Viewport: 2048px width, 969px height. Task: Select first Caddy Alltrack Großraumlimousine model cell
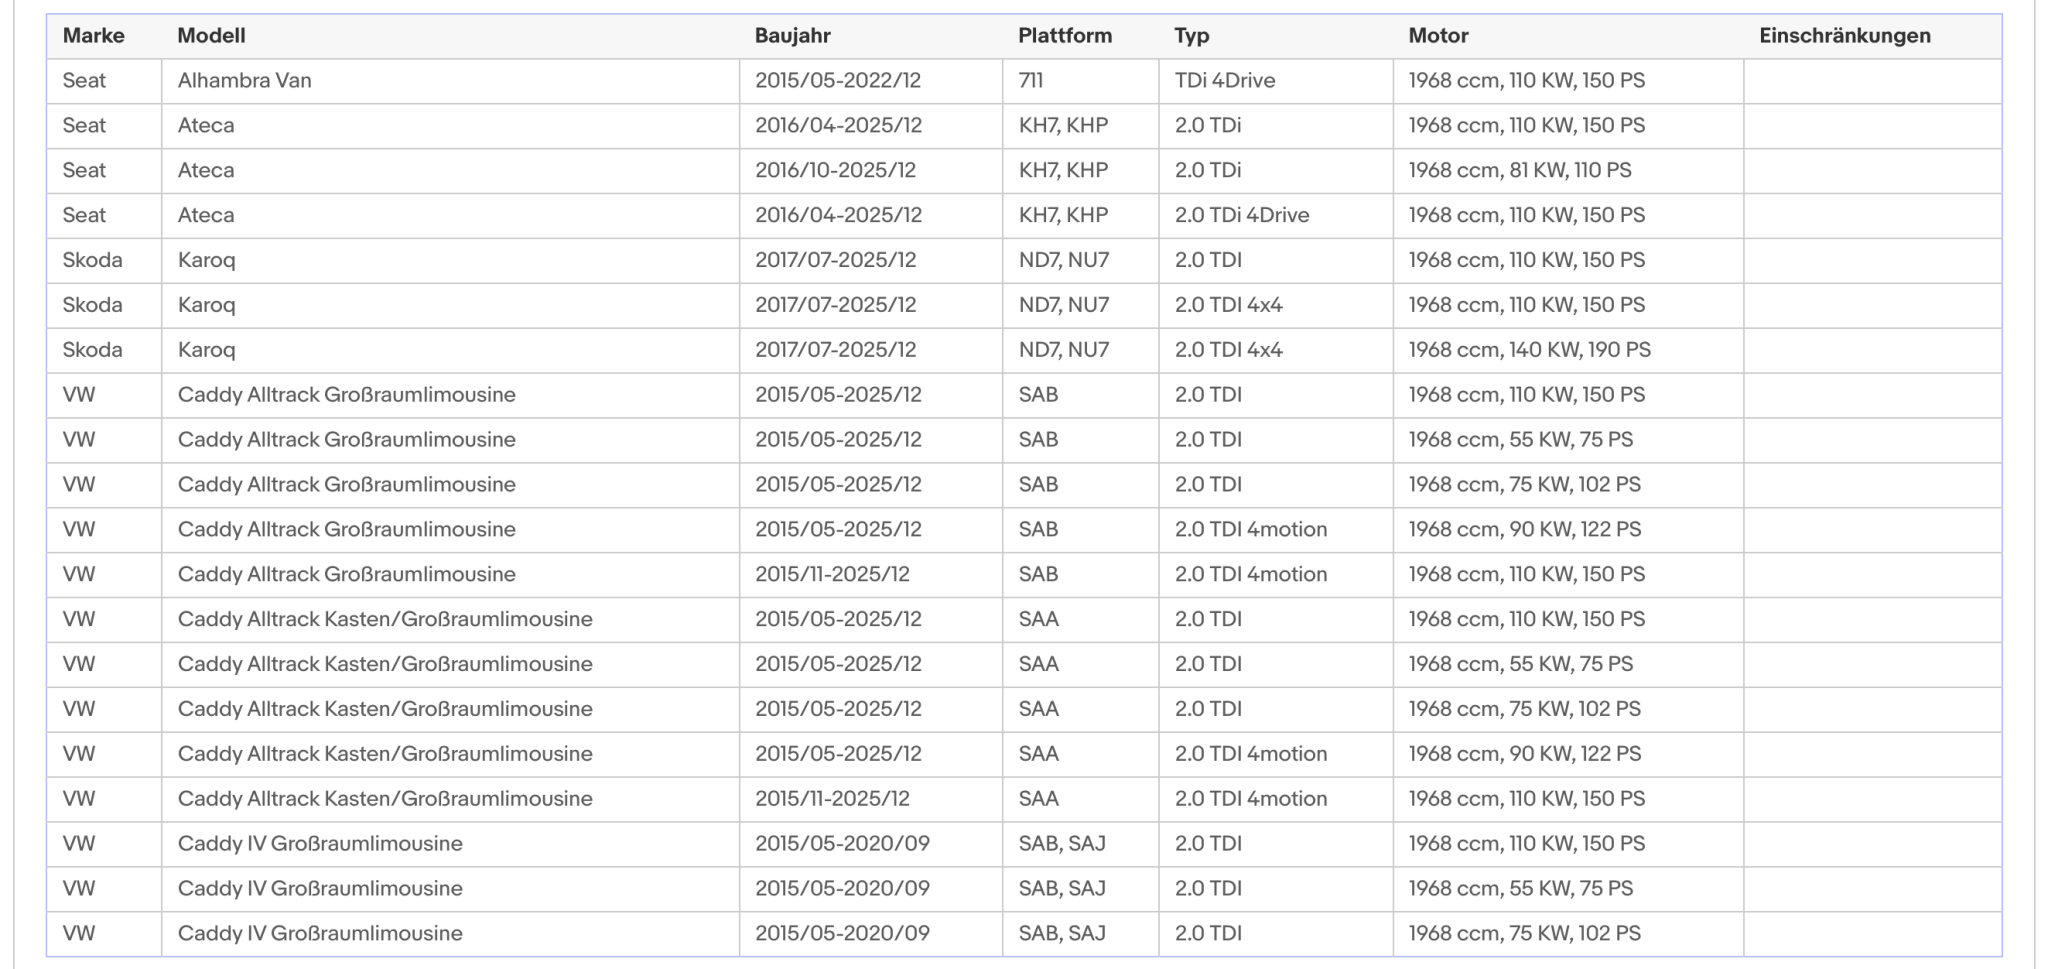click(450, 395)
